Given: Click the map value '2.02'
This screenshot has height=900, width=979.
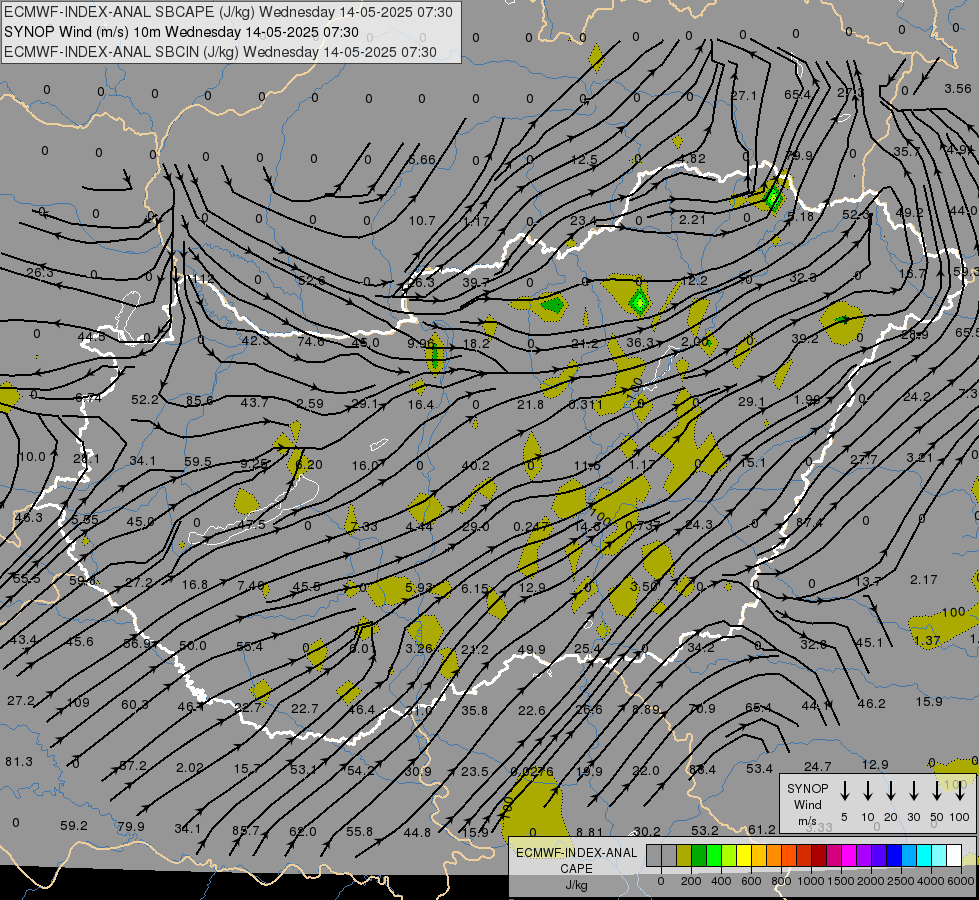Looking at the screenshot, I should point(190,767).
